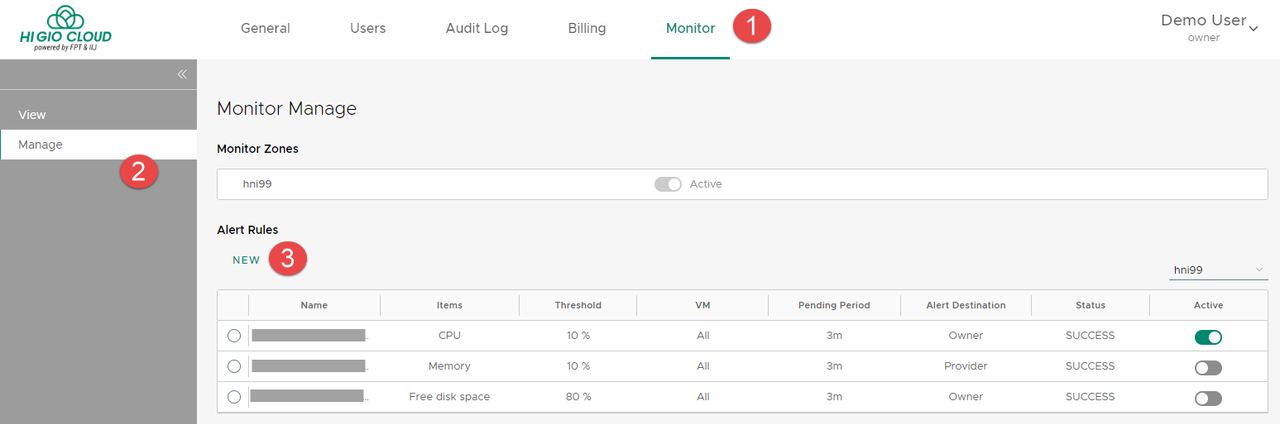
Task: Disable the CPU alert rule Active toggle
Action: [x=1208, y=337]
